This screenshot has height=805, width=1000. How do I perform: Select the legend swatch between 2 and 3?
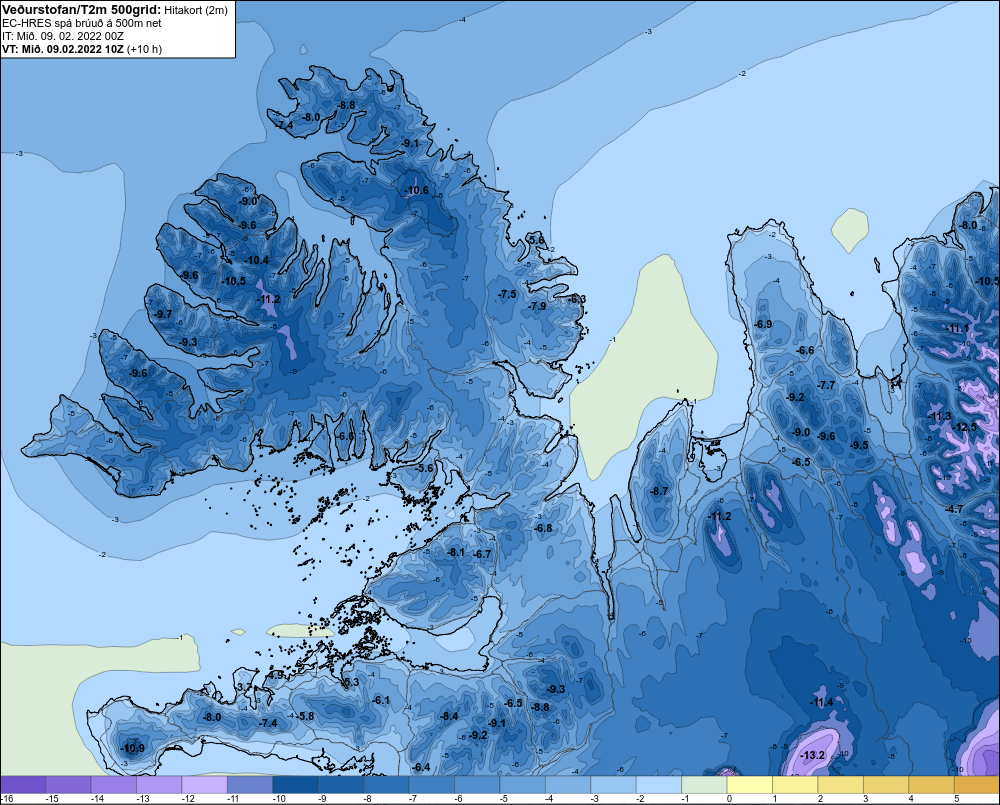(841, 785)
